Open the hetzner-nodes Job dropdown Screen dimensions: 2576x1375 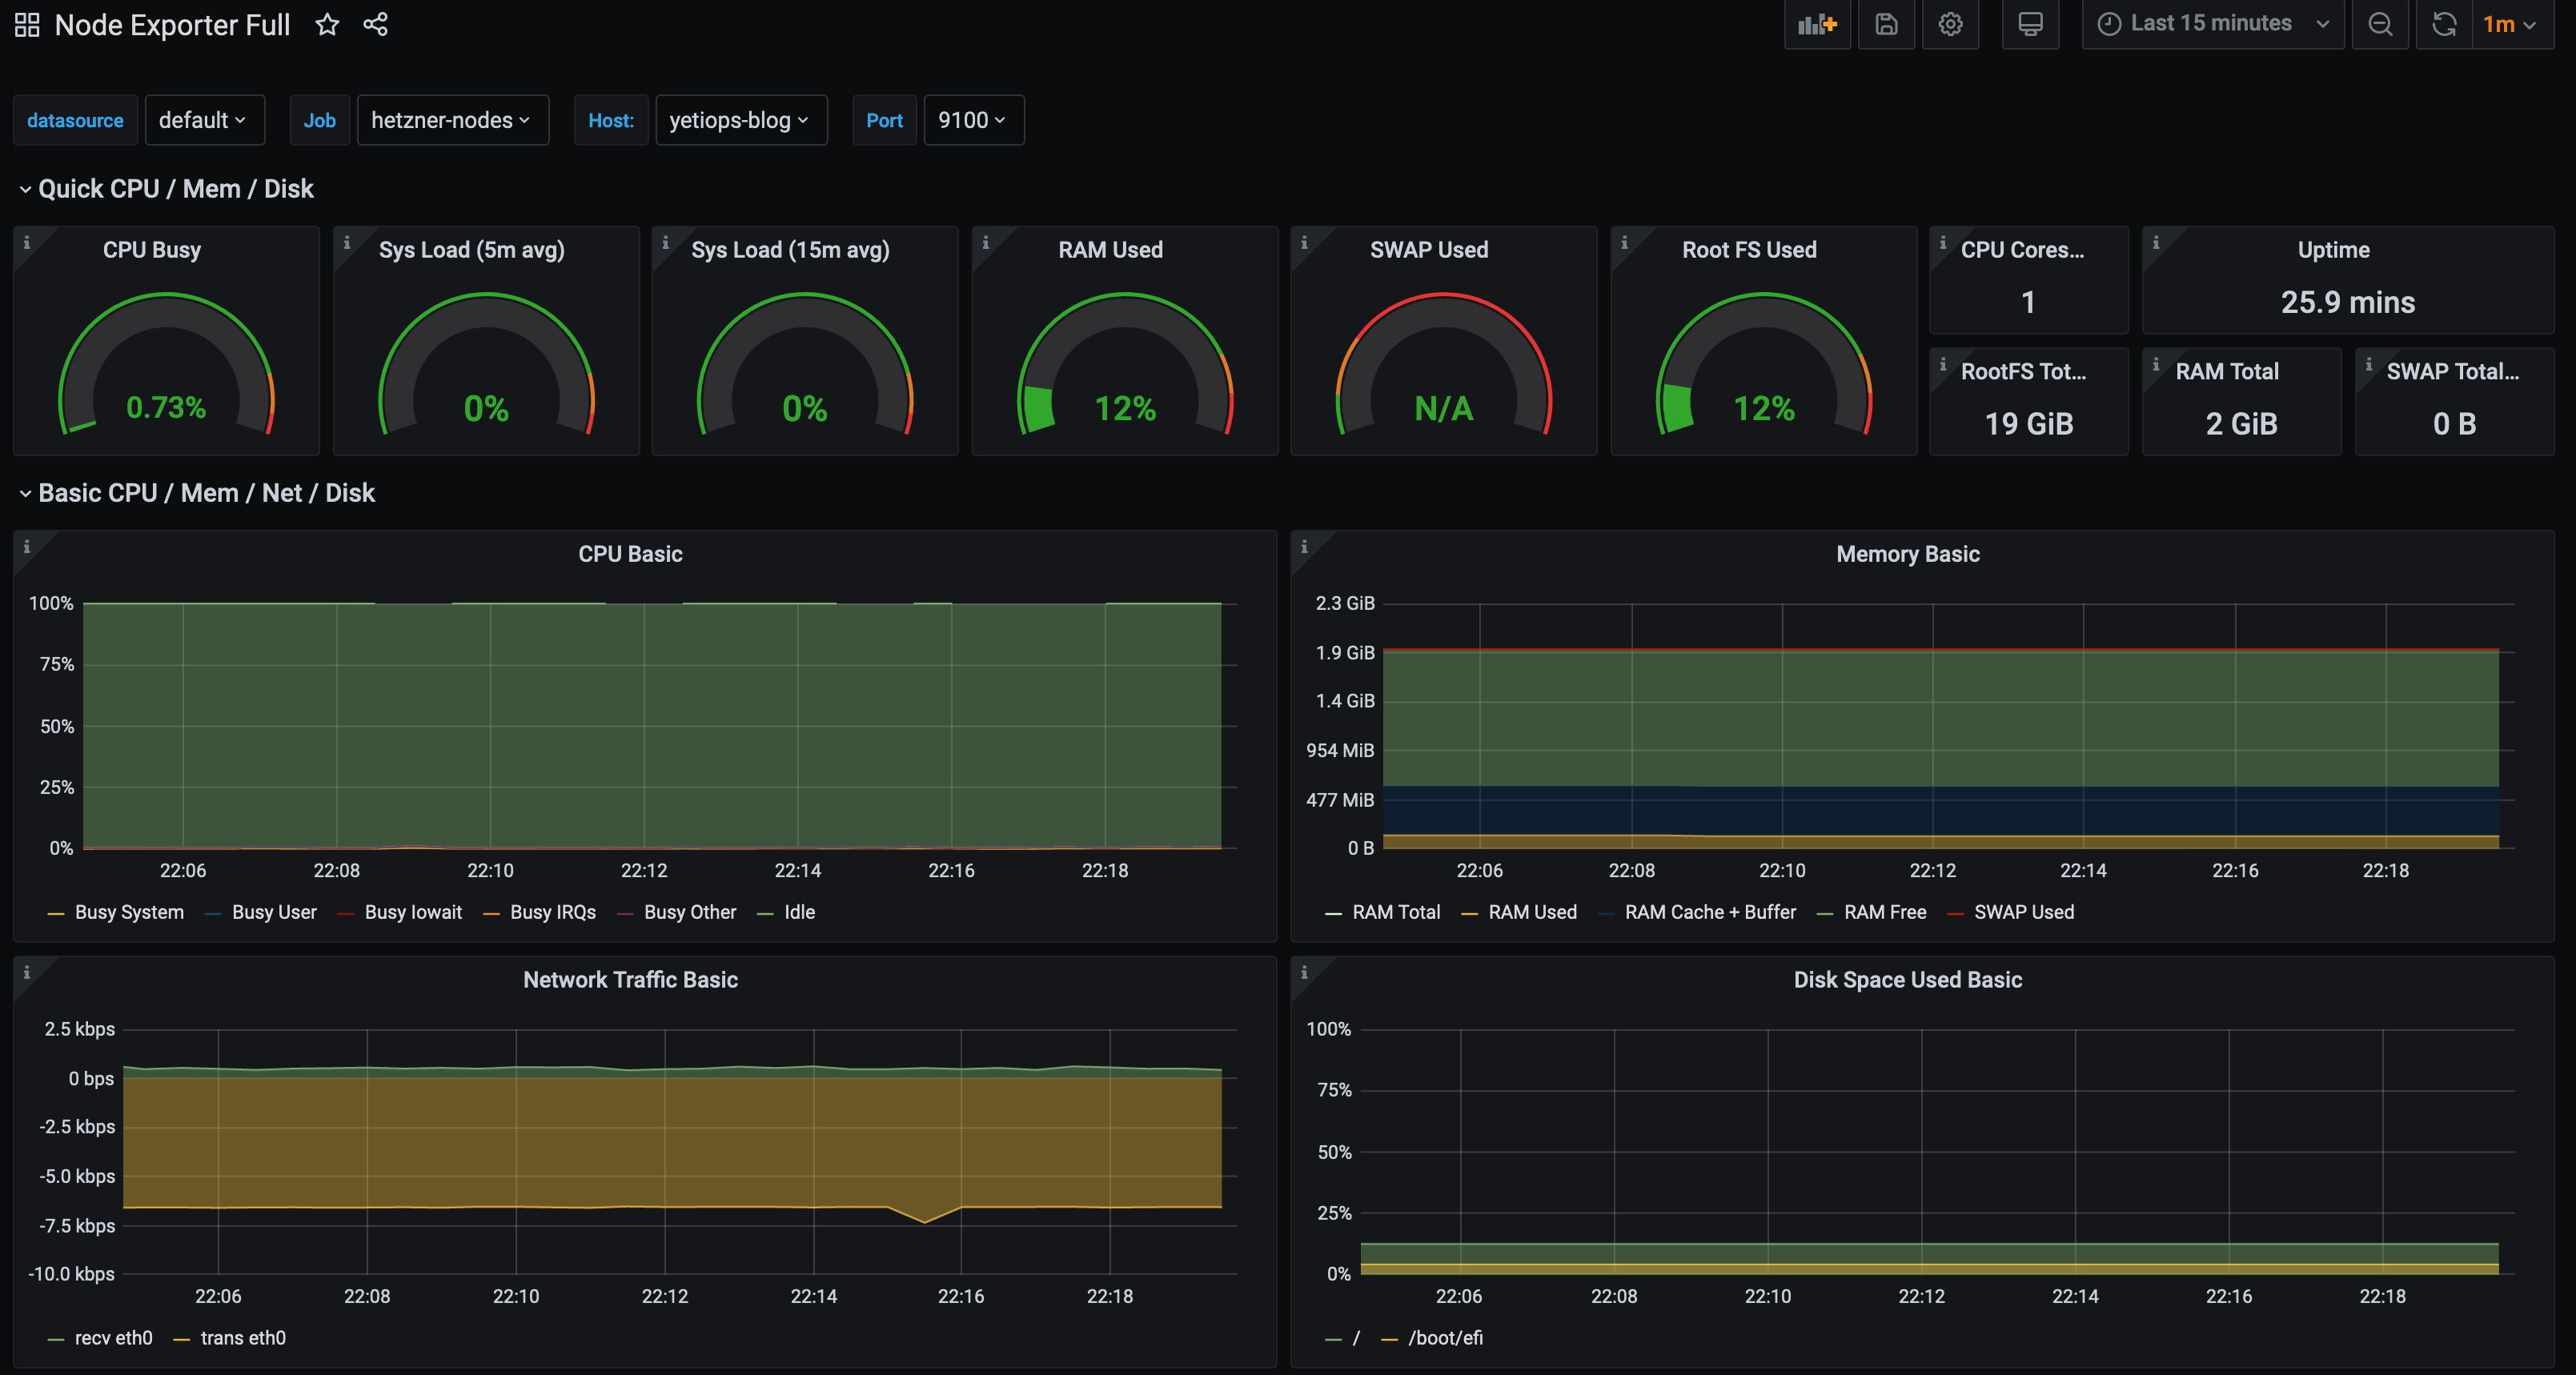click(452, 120)
